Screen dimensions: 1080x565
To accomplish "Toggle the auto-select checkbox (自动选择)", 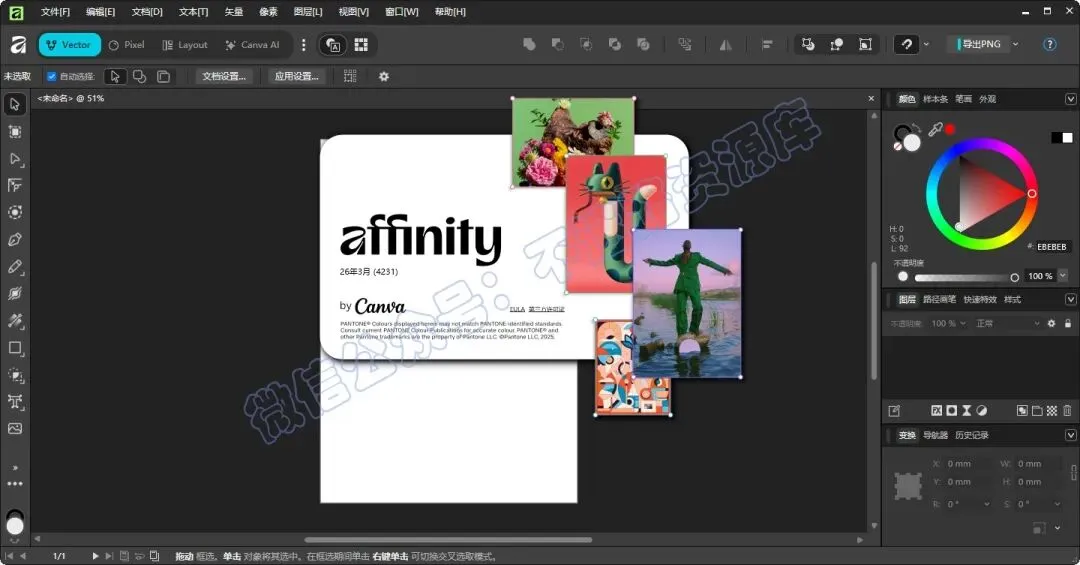I will pos(52,76).
